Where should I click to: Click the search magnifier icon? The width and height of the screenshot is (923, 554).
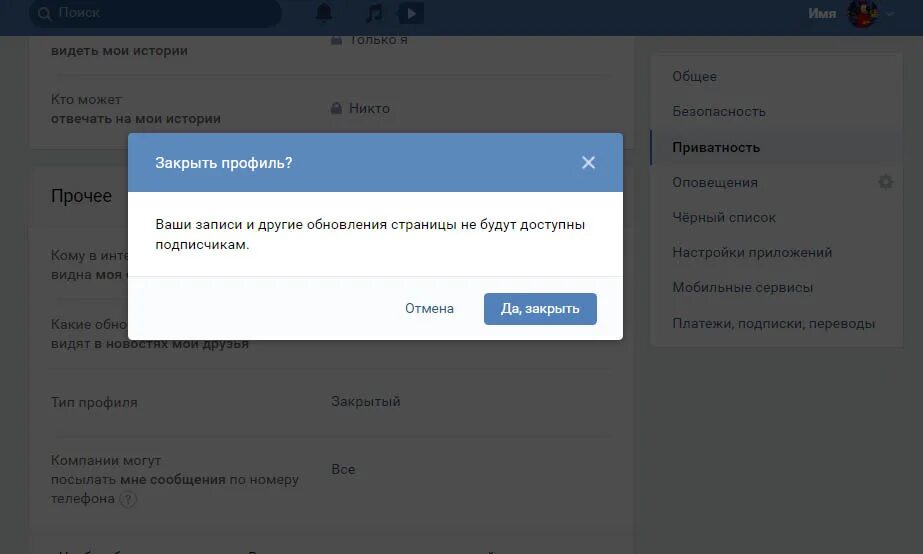pos(45,13)
